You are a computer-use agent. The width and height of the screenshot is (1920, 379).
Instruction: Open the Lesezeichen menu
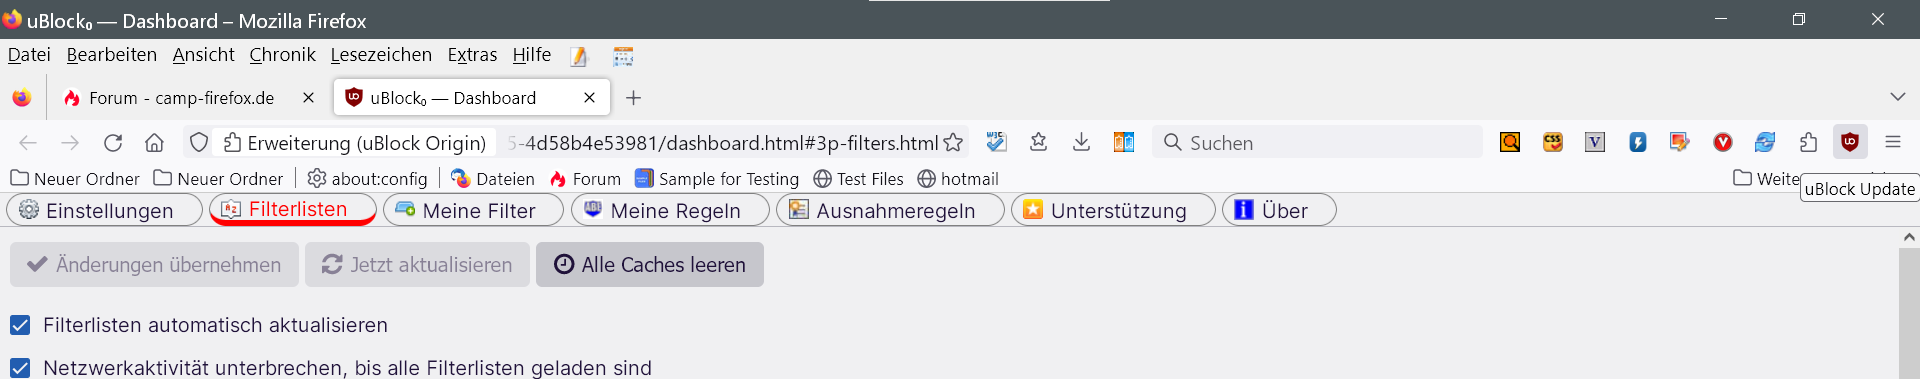coord(381,55)
